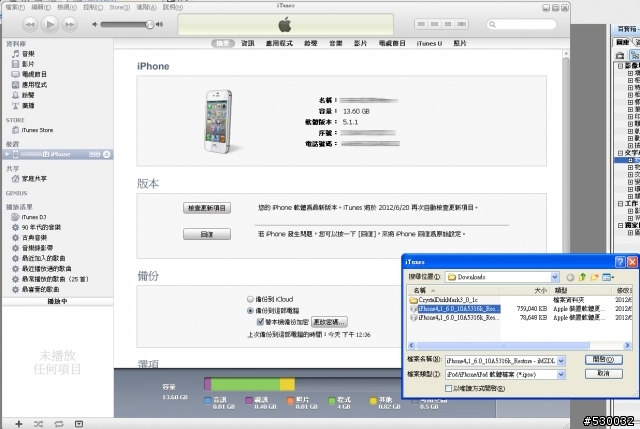Select 音樂 music note in library sidebar
Viewport: 640px width, 429px height.
point(23,54)
